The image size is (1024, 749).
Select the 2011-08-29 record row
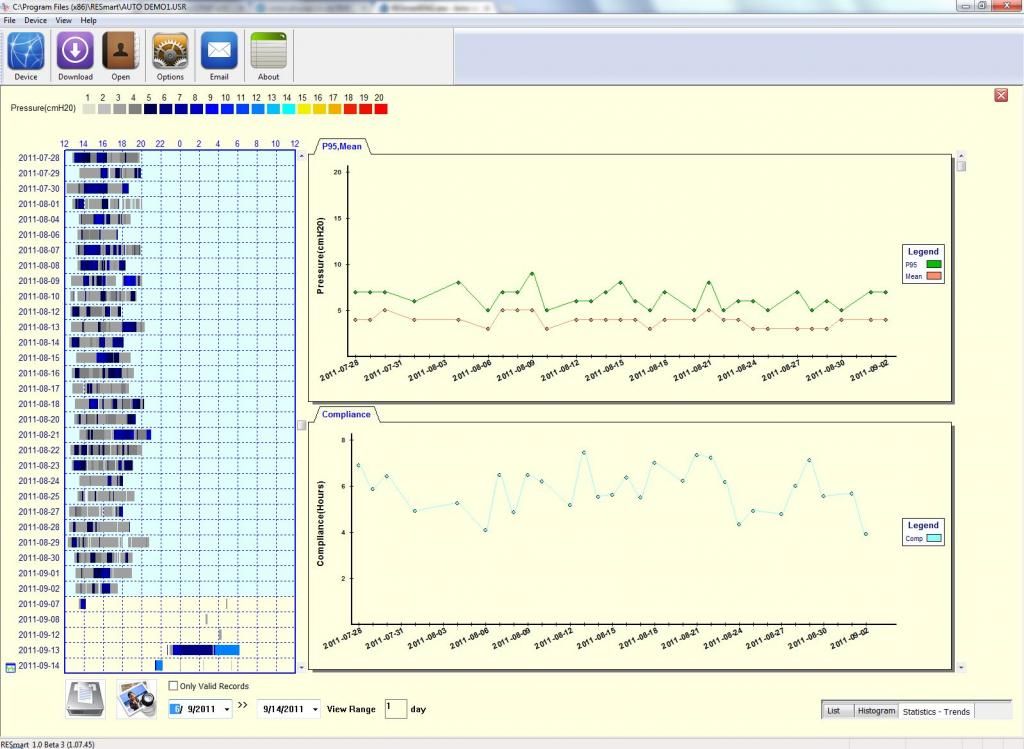coord(155,543)
